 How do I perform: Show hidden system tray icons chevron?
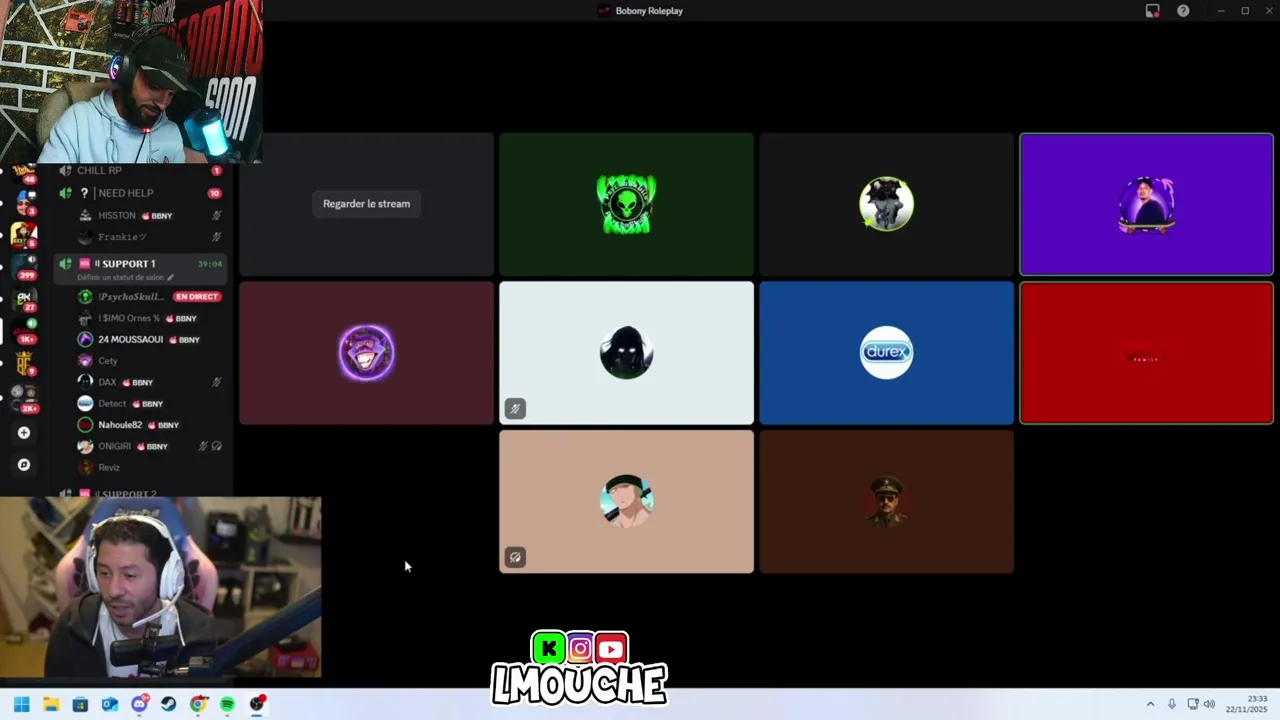pyautogui.click(x=1150, y=704)
